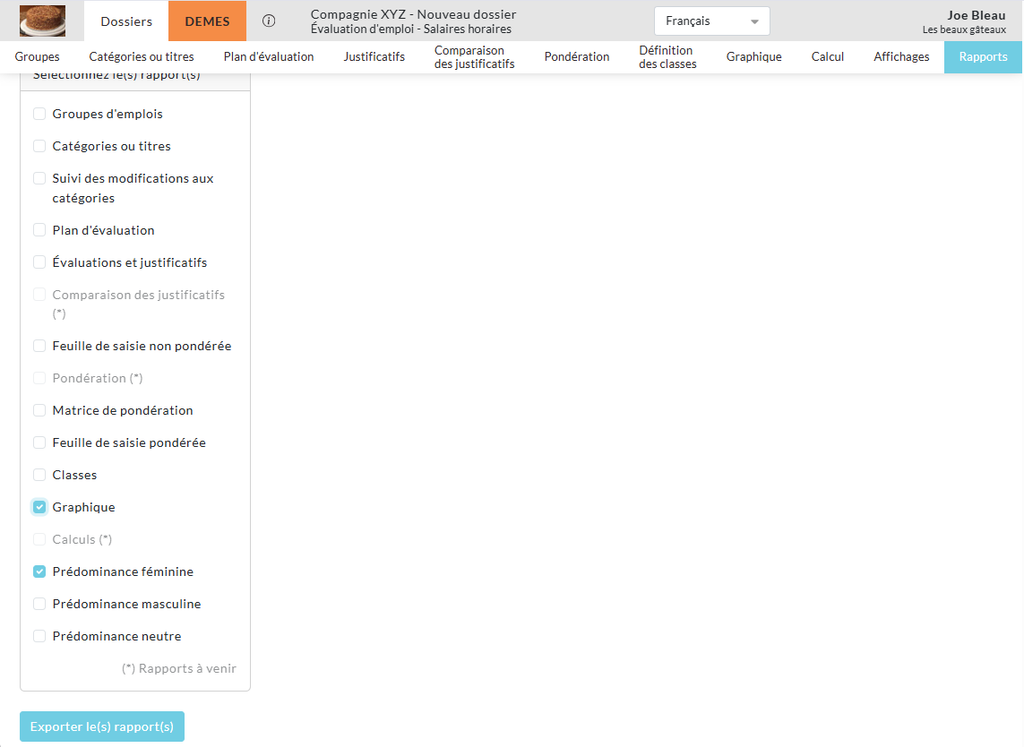Uncheck the Prédominance féminine checkbox
The image size is (1024, 747).
(40, 571)
